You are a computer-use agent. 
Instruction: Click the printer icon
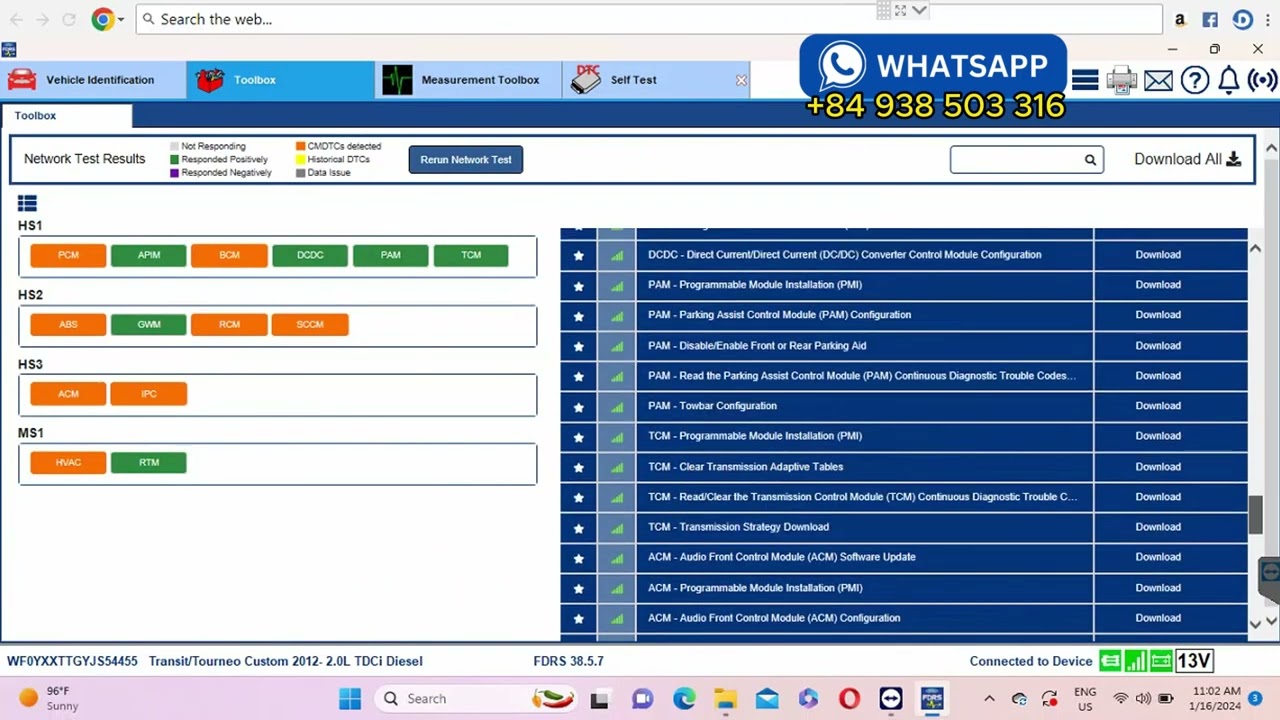[1121, 80]
